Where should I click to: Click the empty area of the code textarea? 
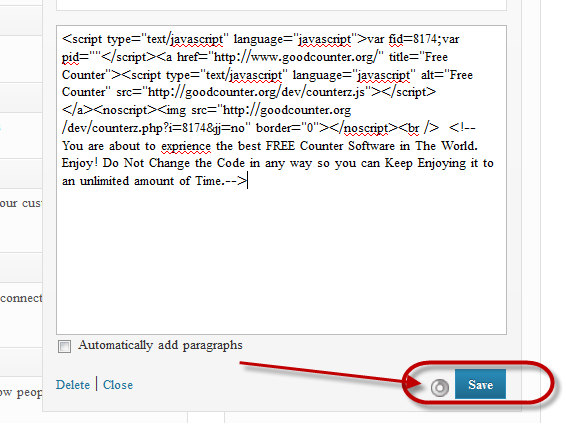(x=281, y=259)
